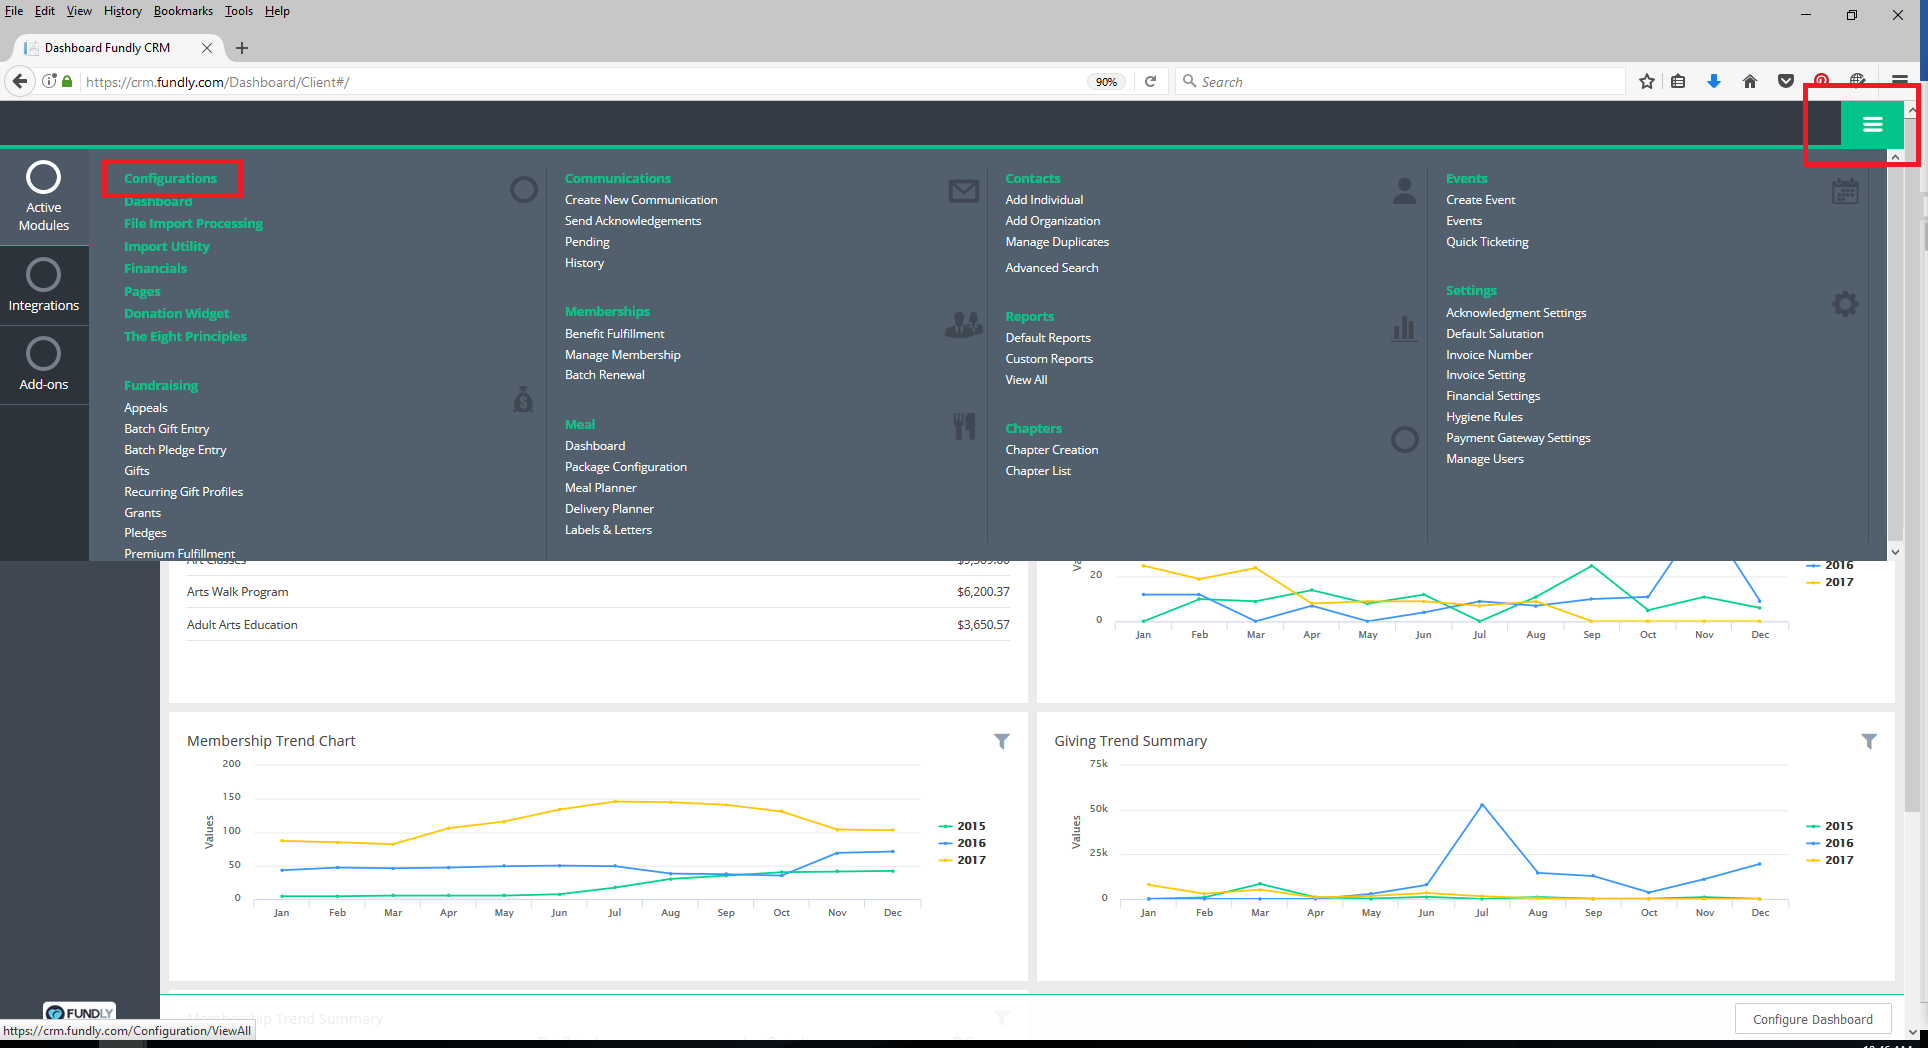Open Meal Planner link
Viewport: 1928px width, 1048px height.
point(600,488)
